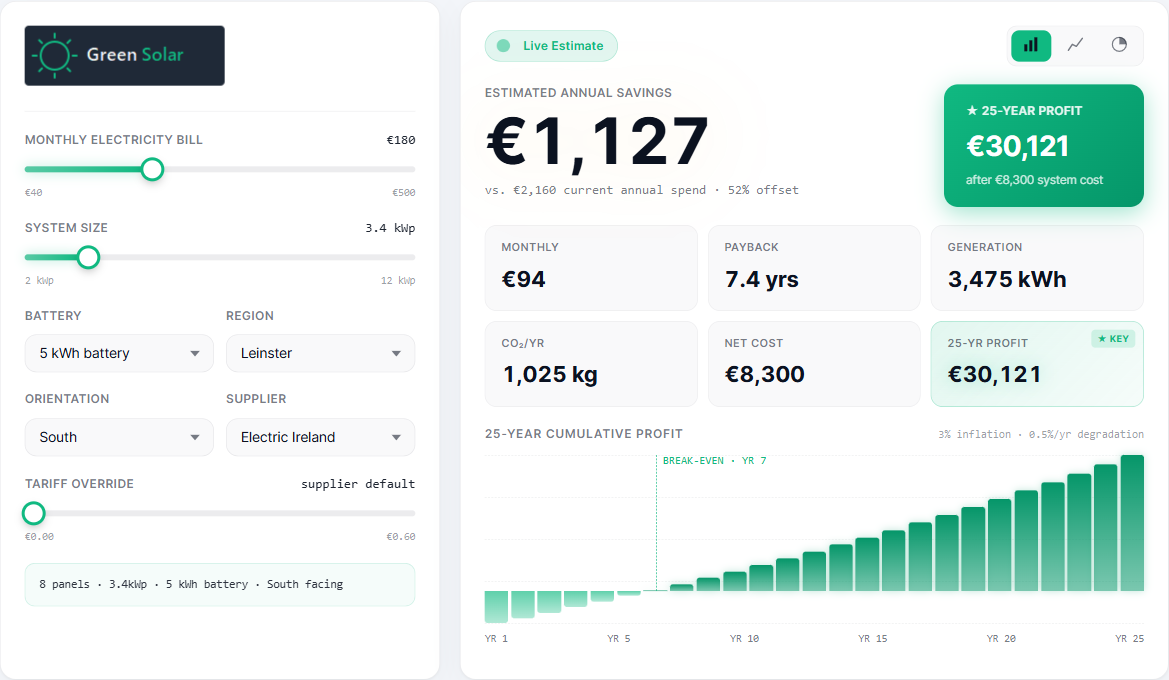Click the Monthly Electricity Bill slider handle
The height and width of the screenshot is (680, 1169).
[152, 169]
